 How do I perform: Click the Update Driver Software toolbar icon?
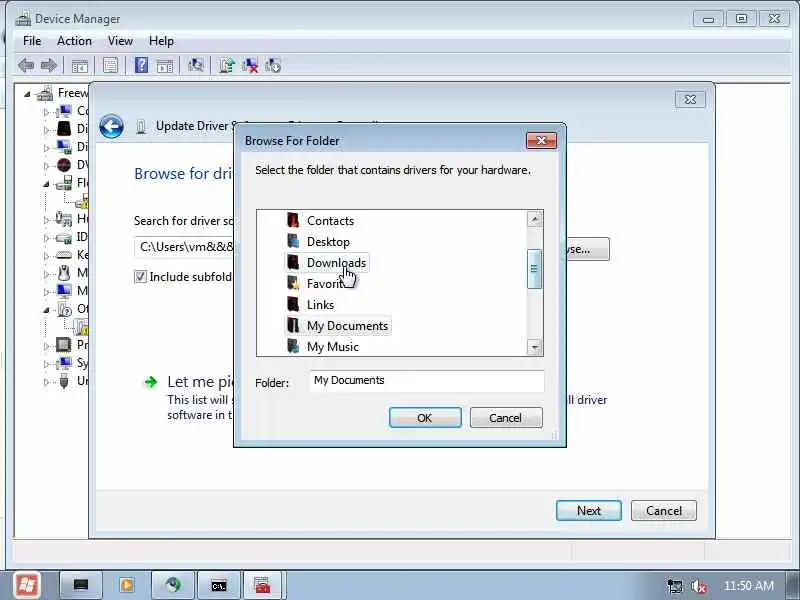tap(227, 65)
